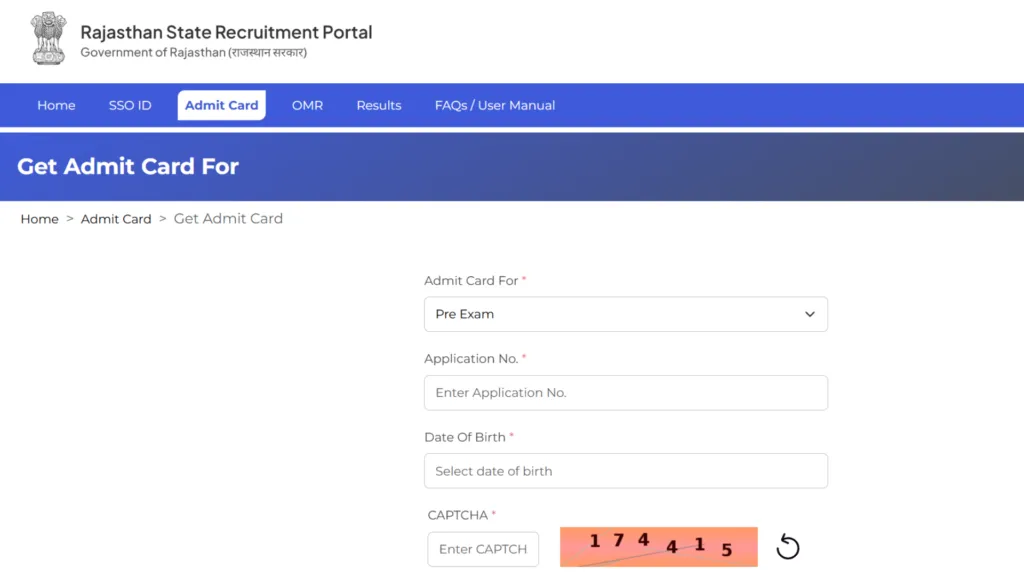1024x576 pixels.
Task: Follow the Home breadcrumb link
Action: click(39, 219)
